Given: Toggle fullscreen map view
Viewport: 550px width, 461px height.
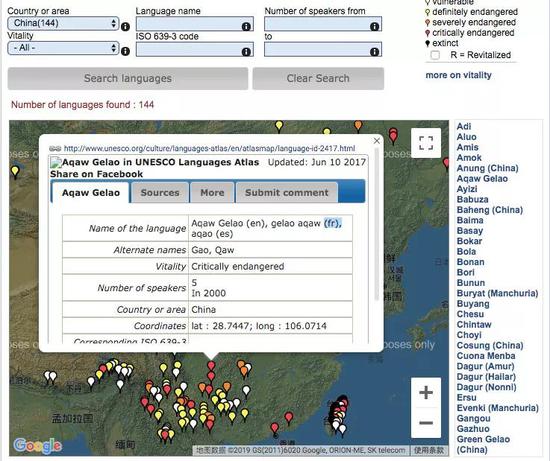Looking at the screenshot, I should click(426, 143).
